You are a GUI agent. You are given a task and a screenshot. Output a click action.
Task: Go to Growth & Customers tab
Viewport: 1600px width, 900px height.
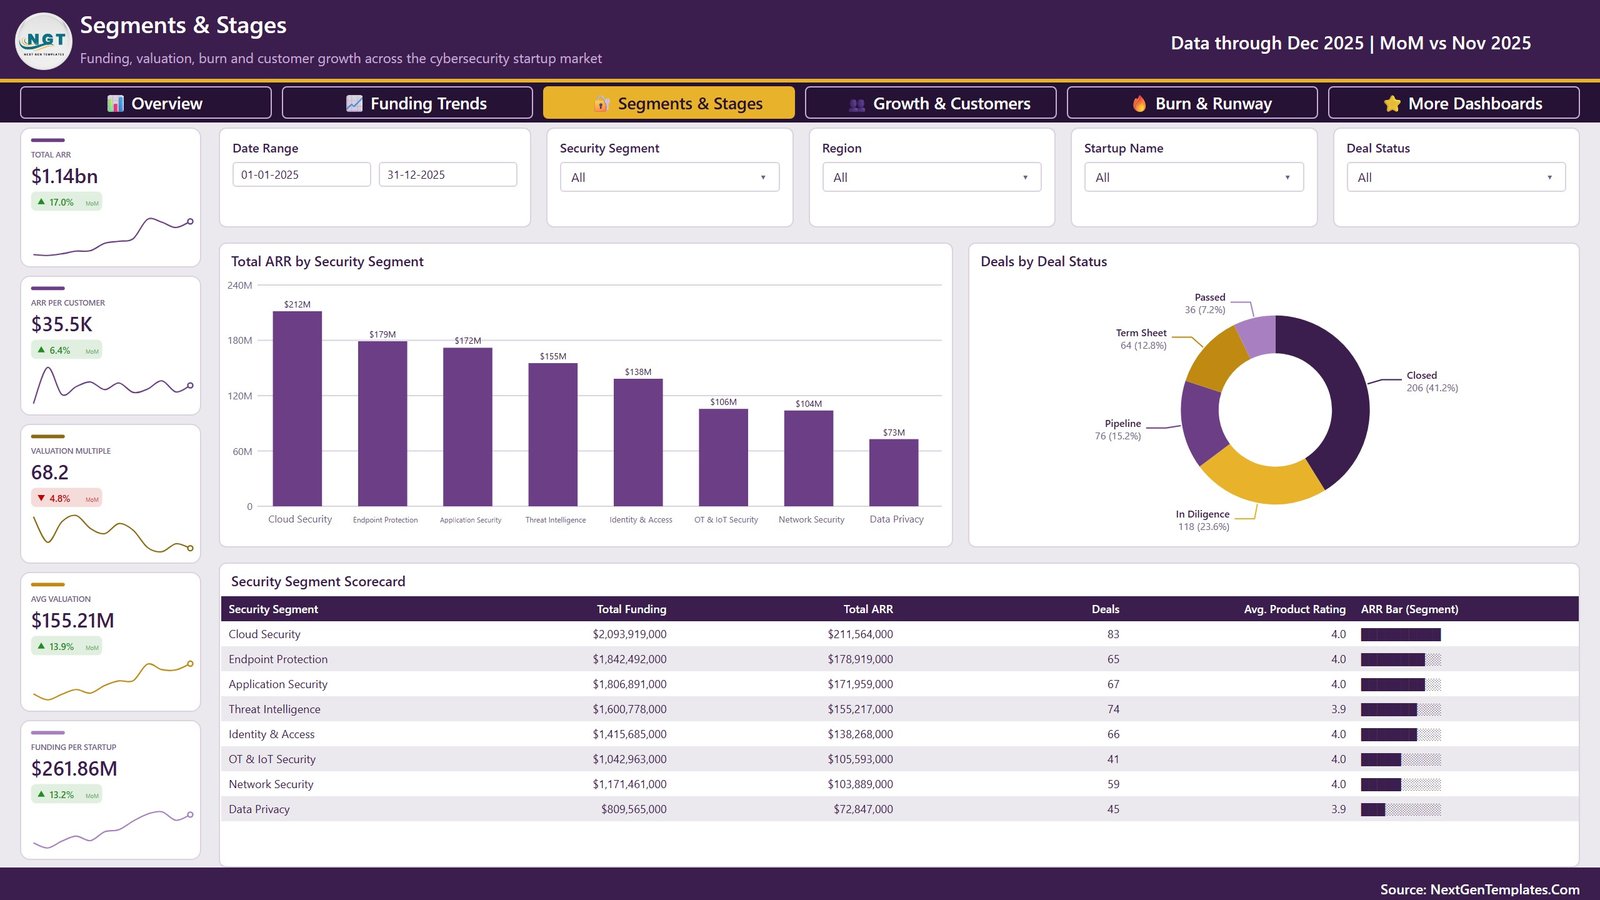click(931, 103)
